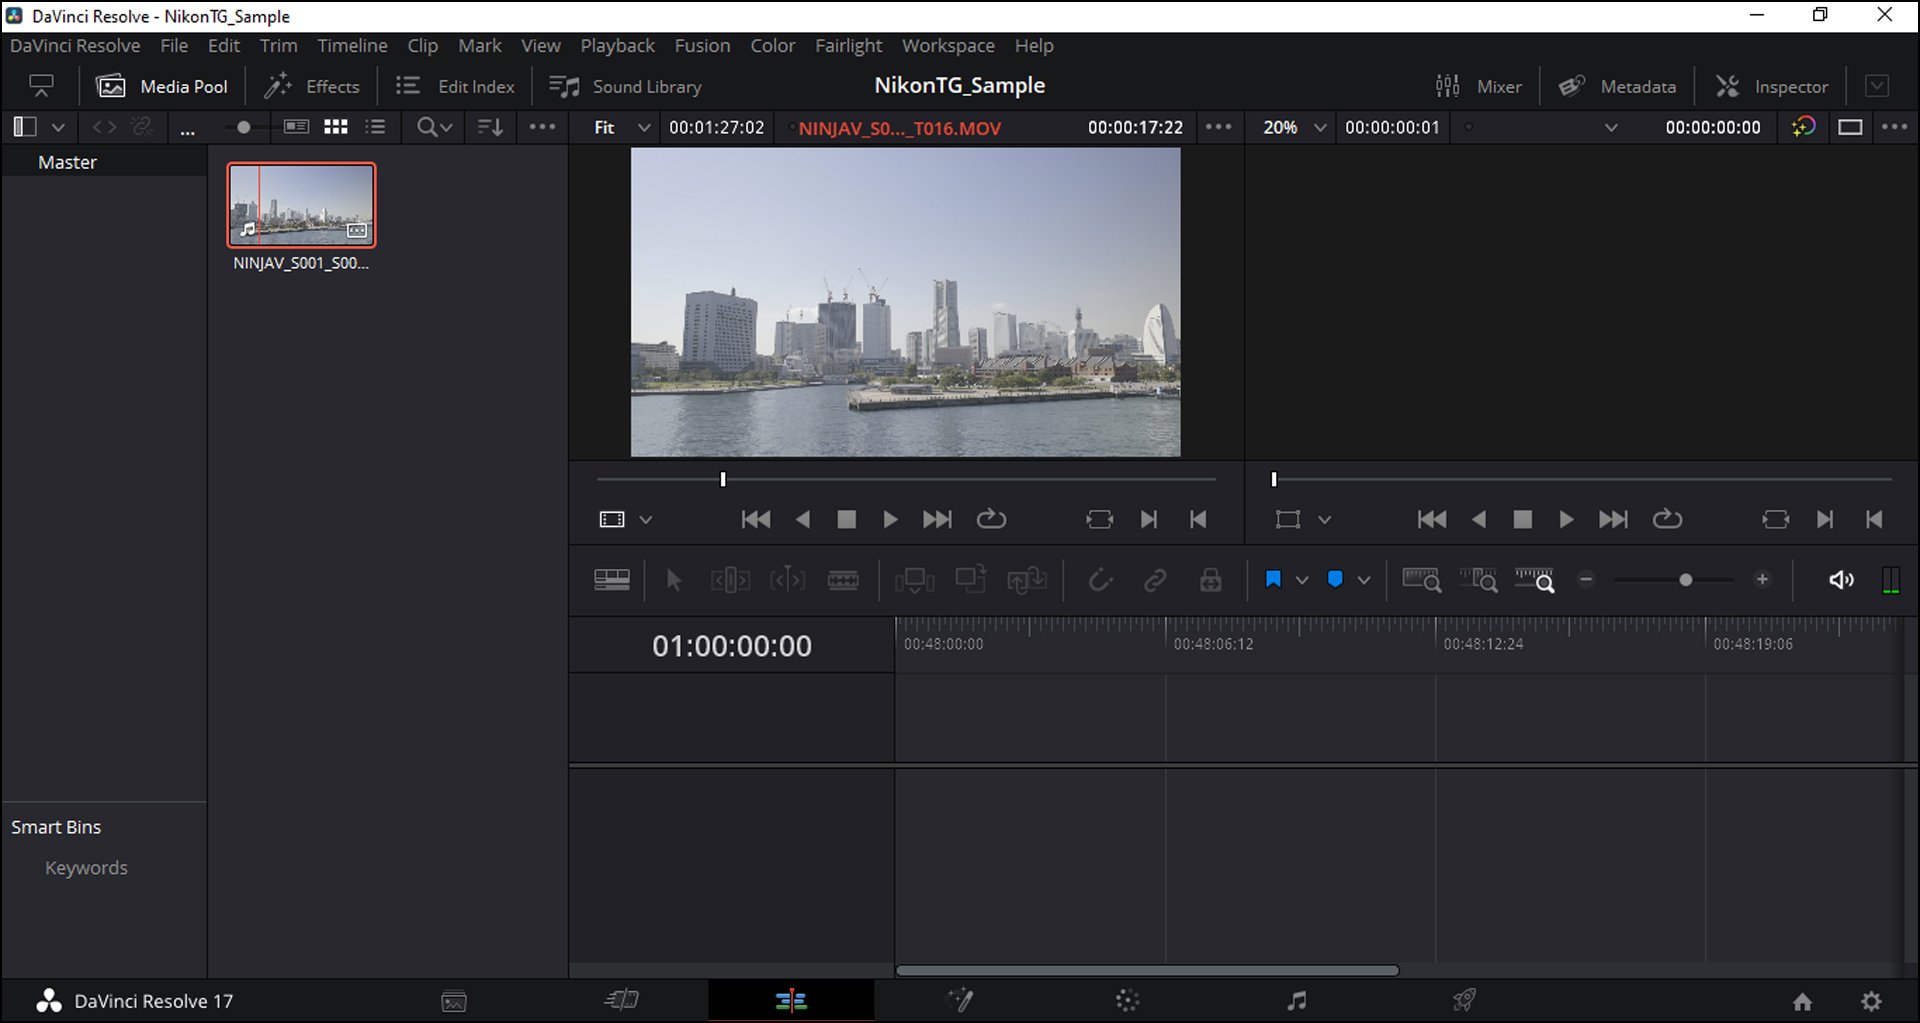
Task: Open the 20% timeline viewer zoom dropdown
Action: [1294, 128]
